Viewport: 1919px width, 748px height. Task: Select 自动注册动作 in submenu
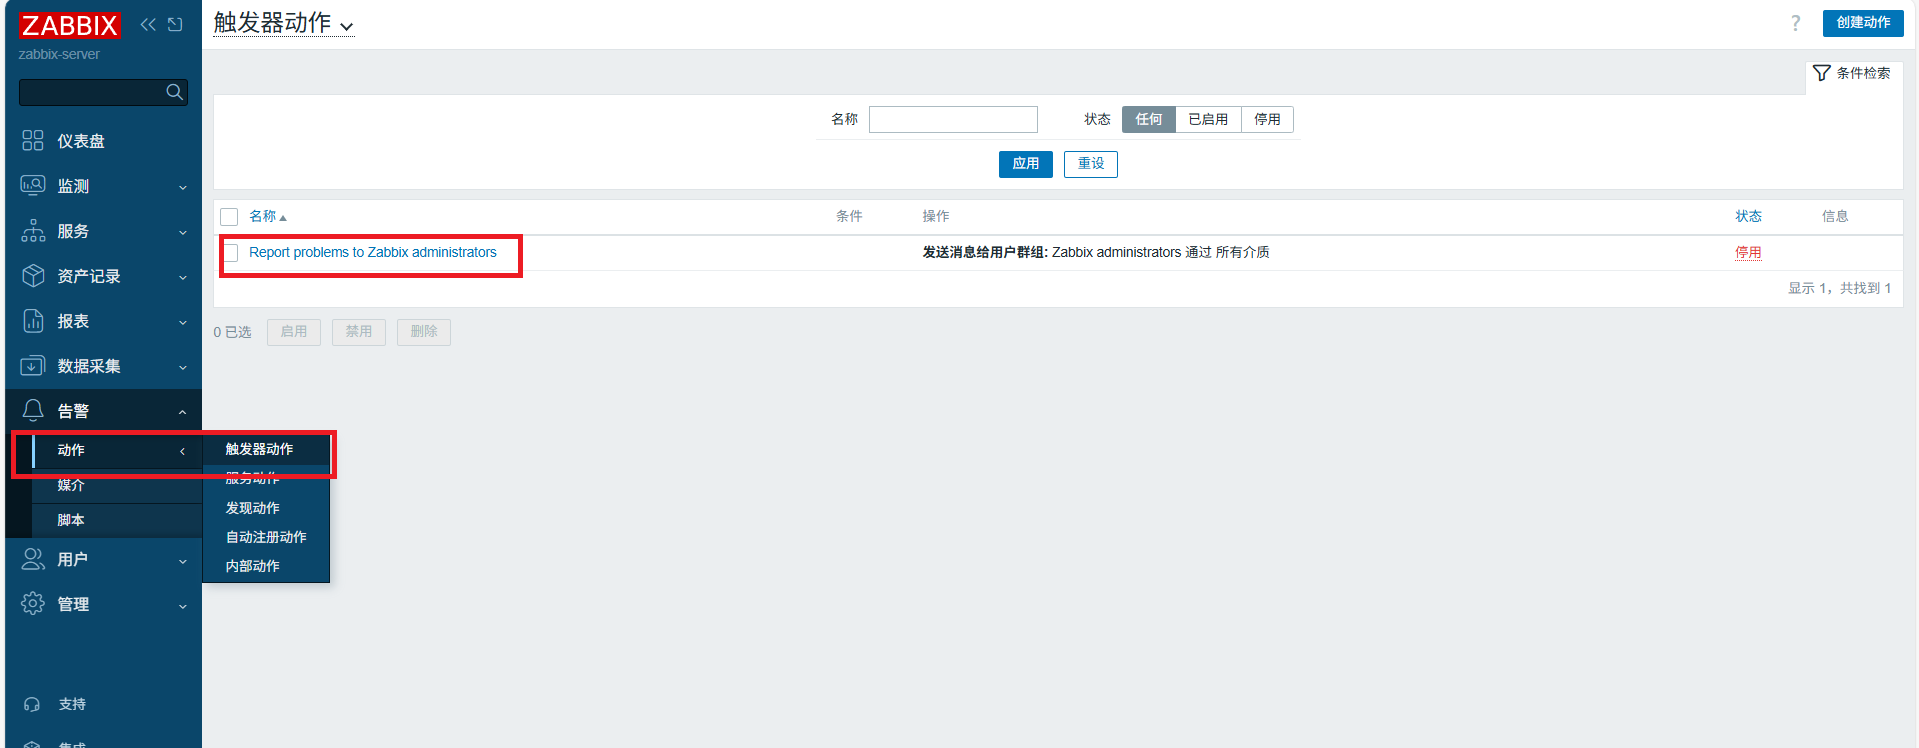point(266,537)
